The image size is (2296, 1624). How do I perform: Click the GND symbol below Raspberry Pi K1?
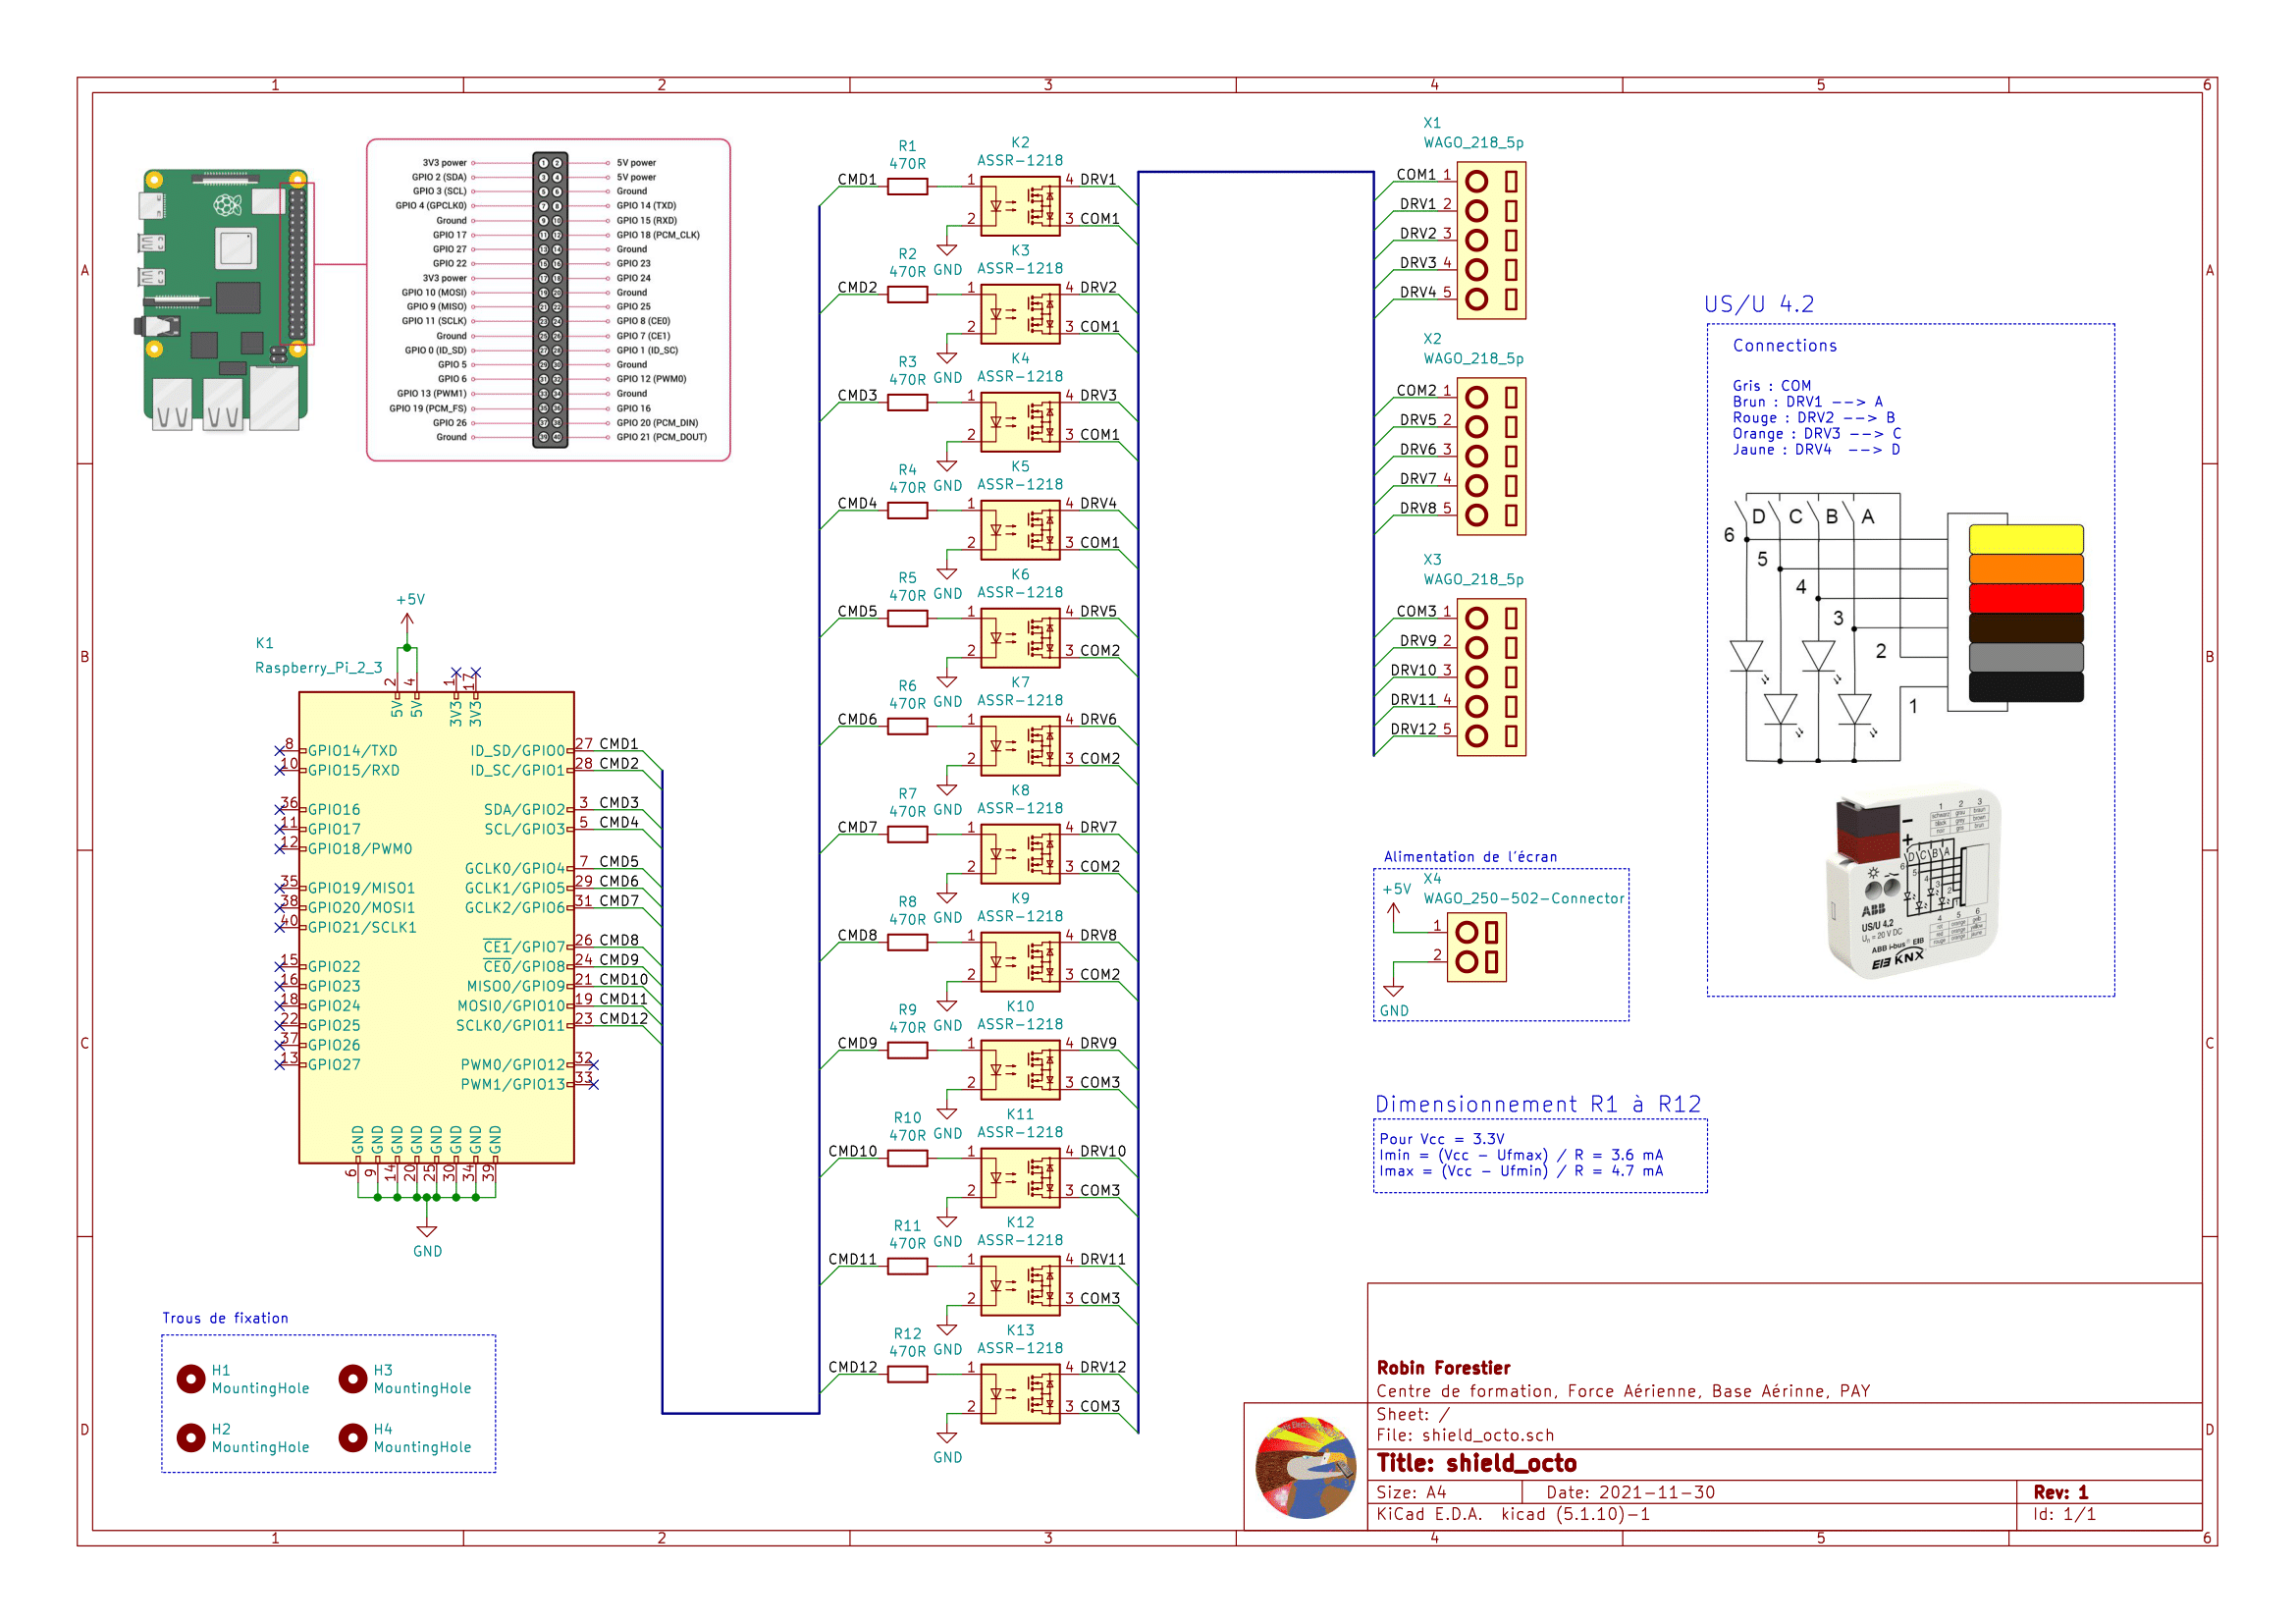pyautogui.click(x=427, y=1231)
